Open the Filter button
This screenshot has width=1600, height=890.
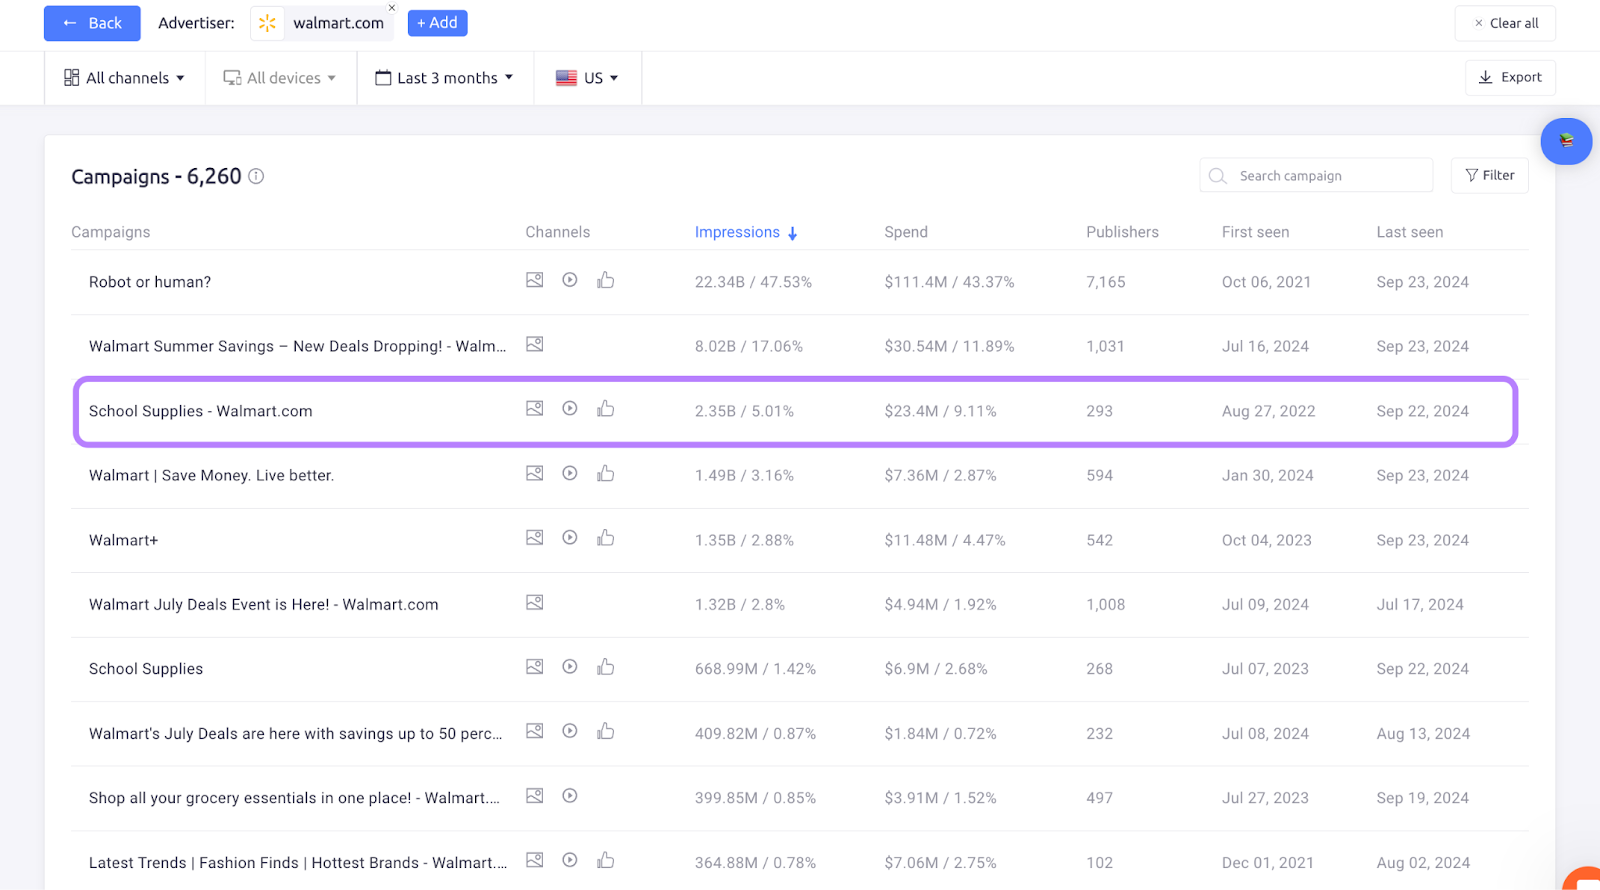pos(1489,176)
